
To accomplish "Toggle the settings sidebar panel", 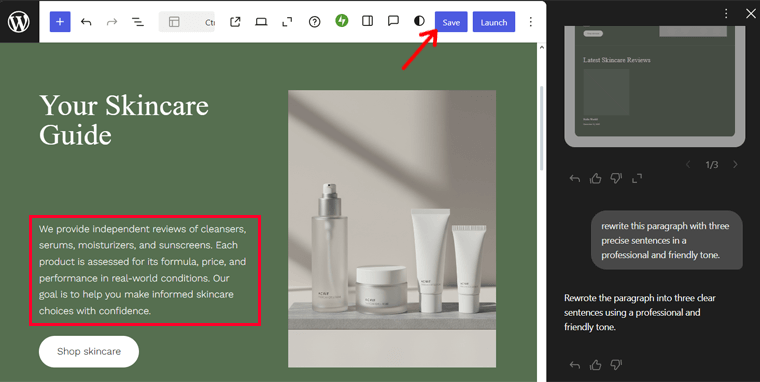I will (367, 21).
